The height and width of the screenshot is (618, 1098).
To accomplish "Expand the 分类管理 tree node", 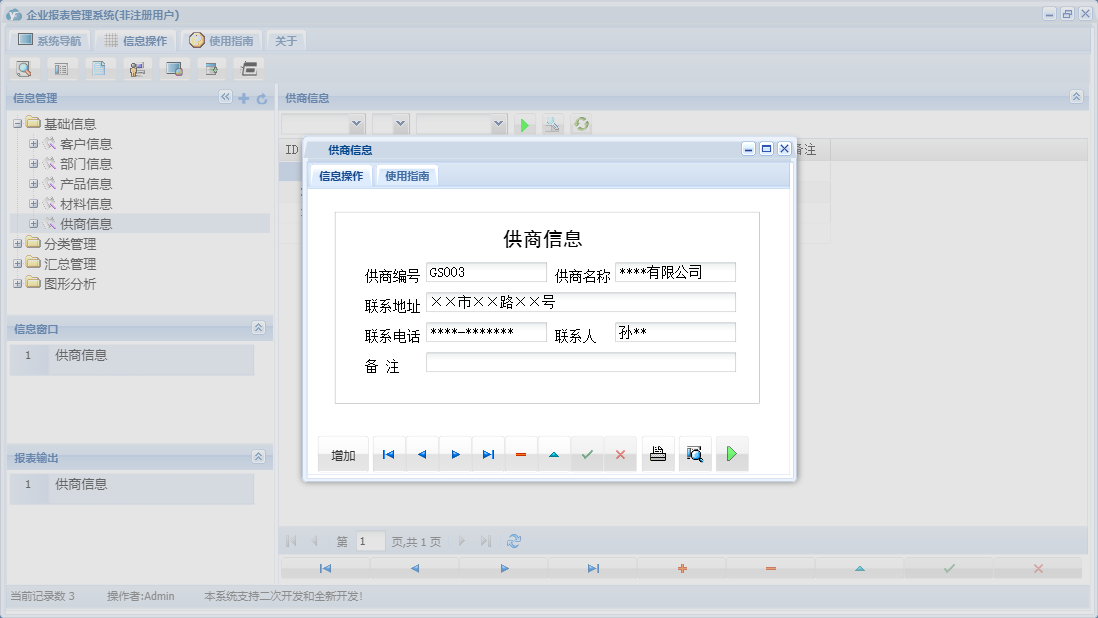I will [x=18, y=243].
